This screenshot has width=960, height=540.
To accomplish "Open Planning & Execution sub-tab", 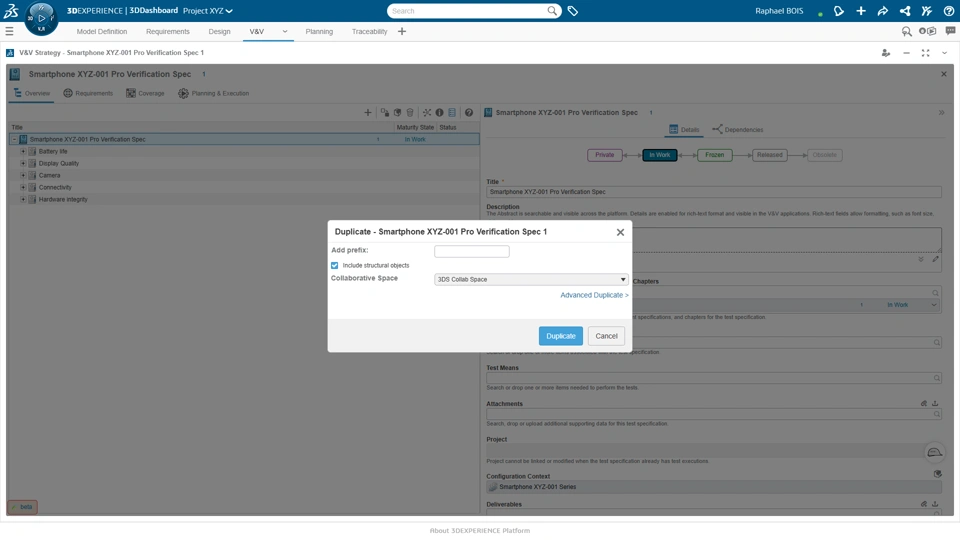I will (214, 93).
